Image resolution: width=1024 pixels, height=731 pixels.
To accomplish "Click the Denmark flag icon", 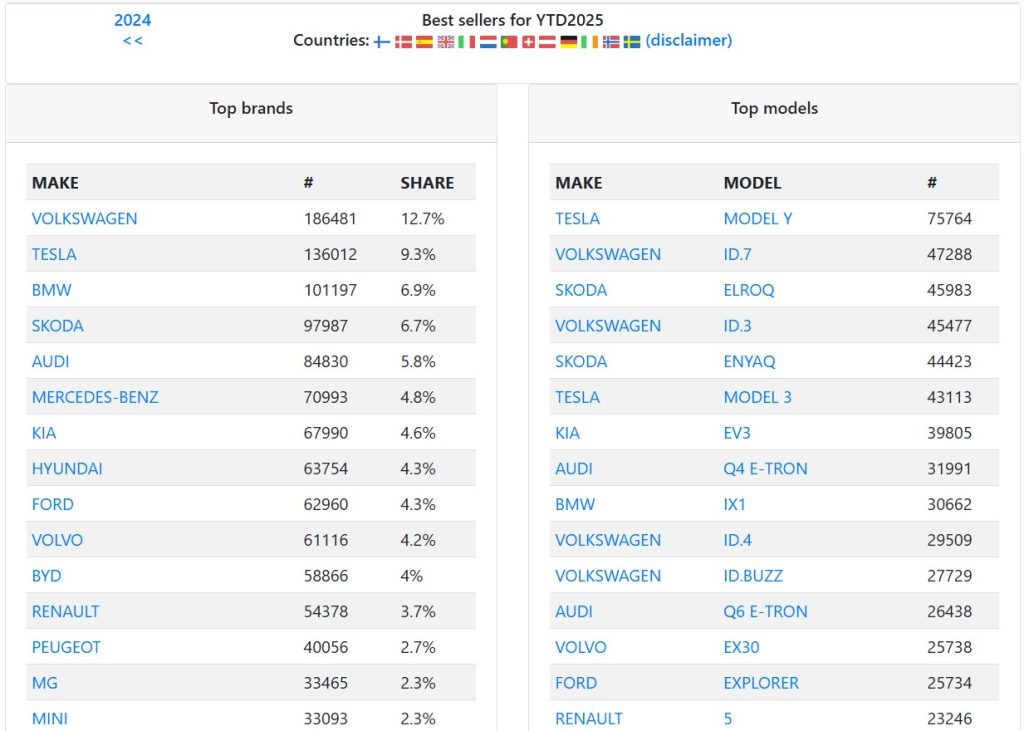I will [403, 42].
